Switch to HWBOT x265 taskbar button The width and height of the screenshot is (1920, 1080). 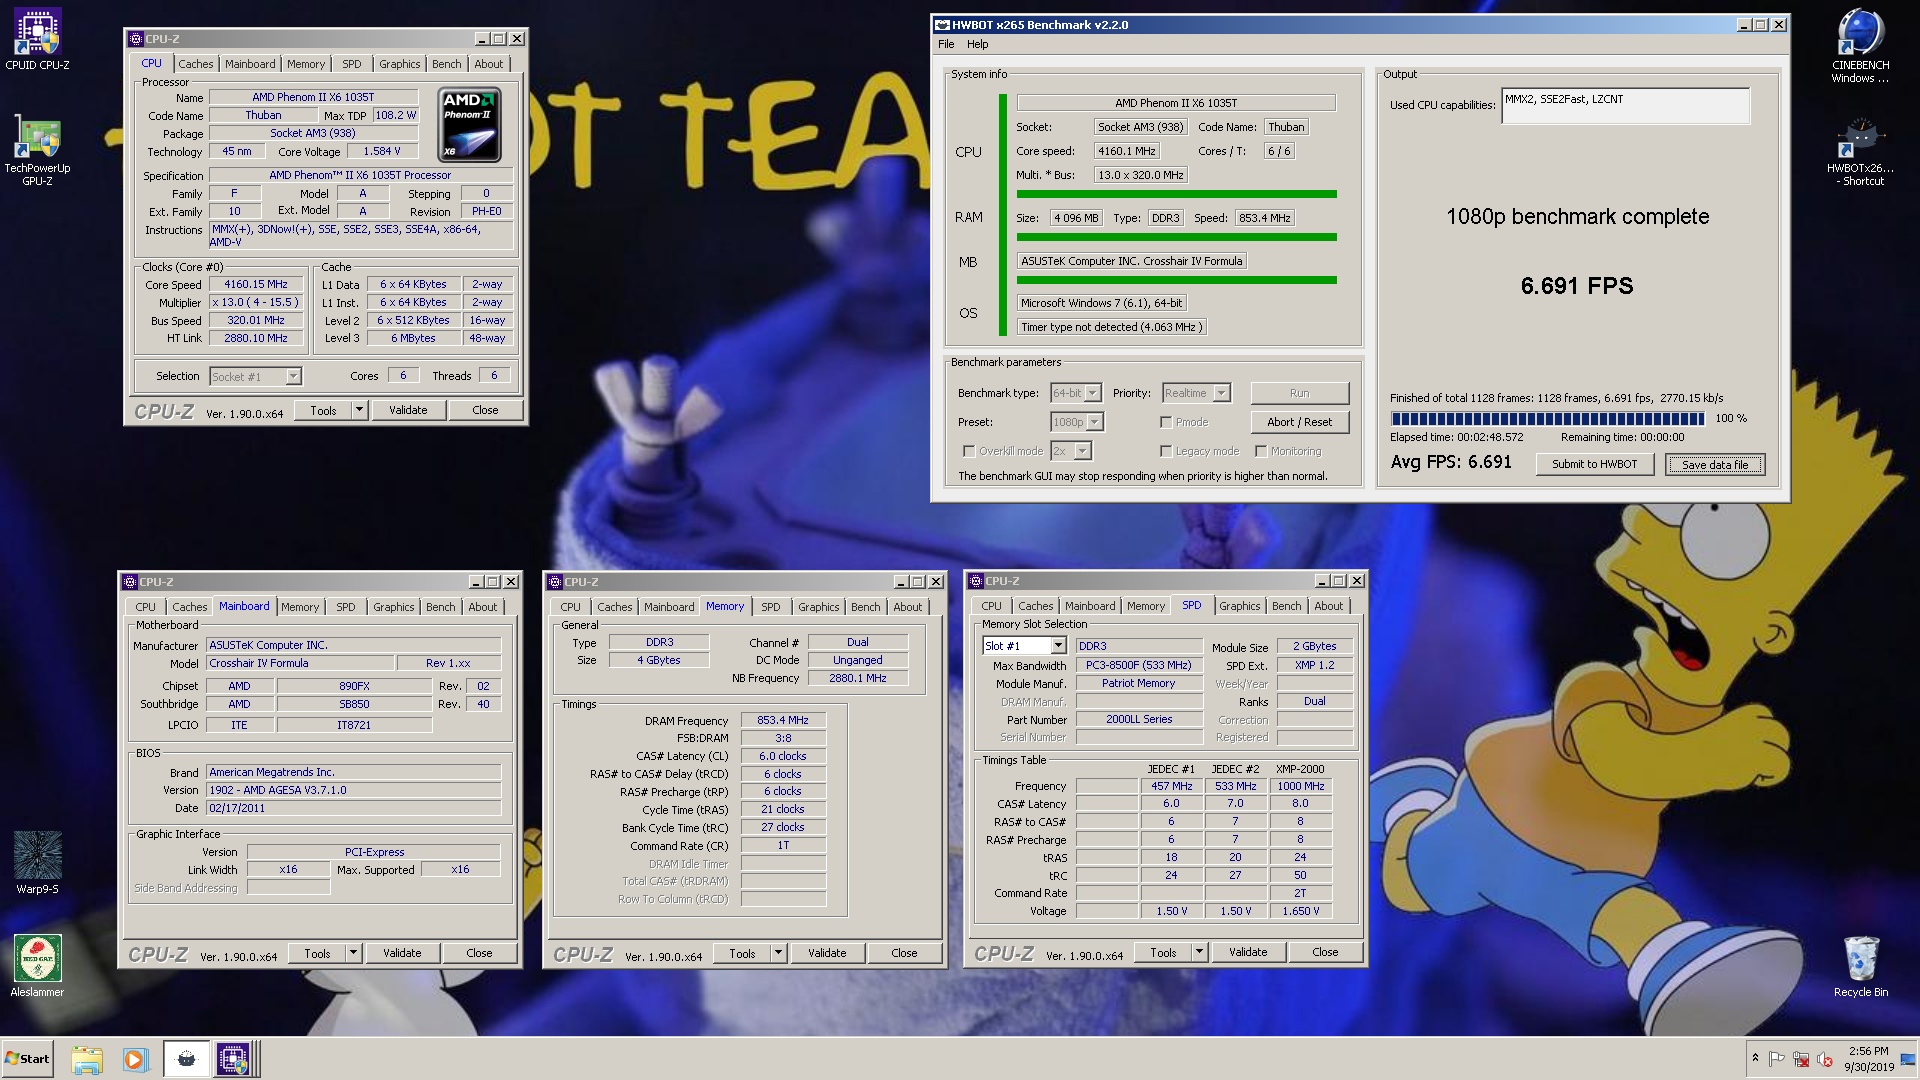[186, 1059]
